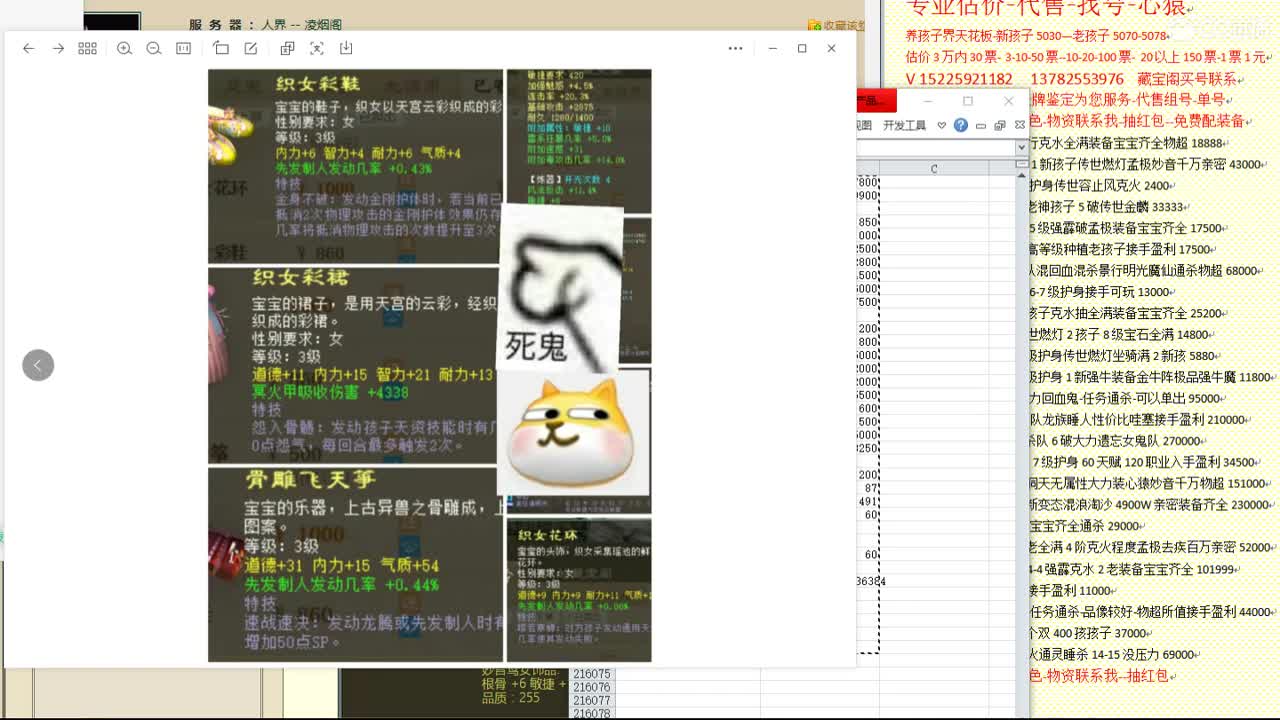Click the 宝宝齐全通杀 29000 line

pos(1086,526)
